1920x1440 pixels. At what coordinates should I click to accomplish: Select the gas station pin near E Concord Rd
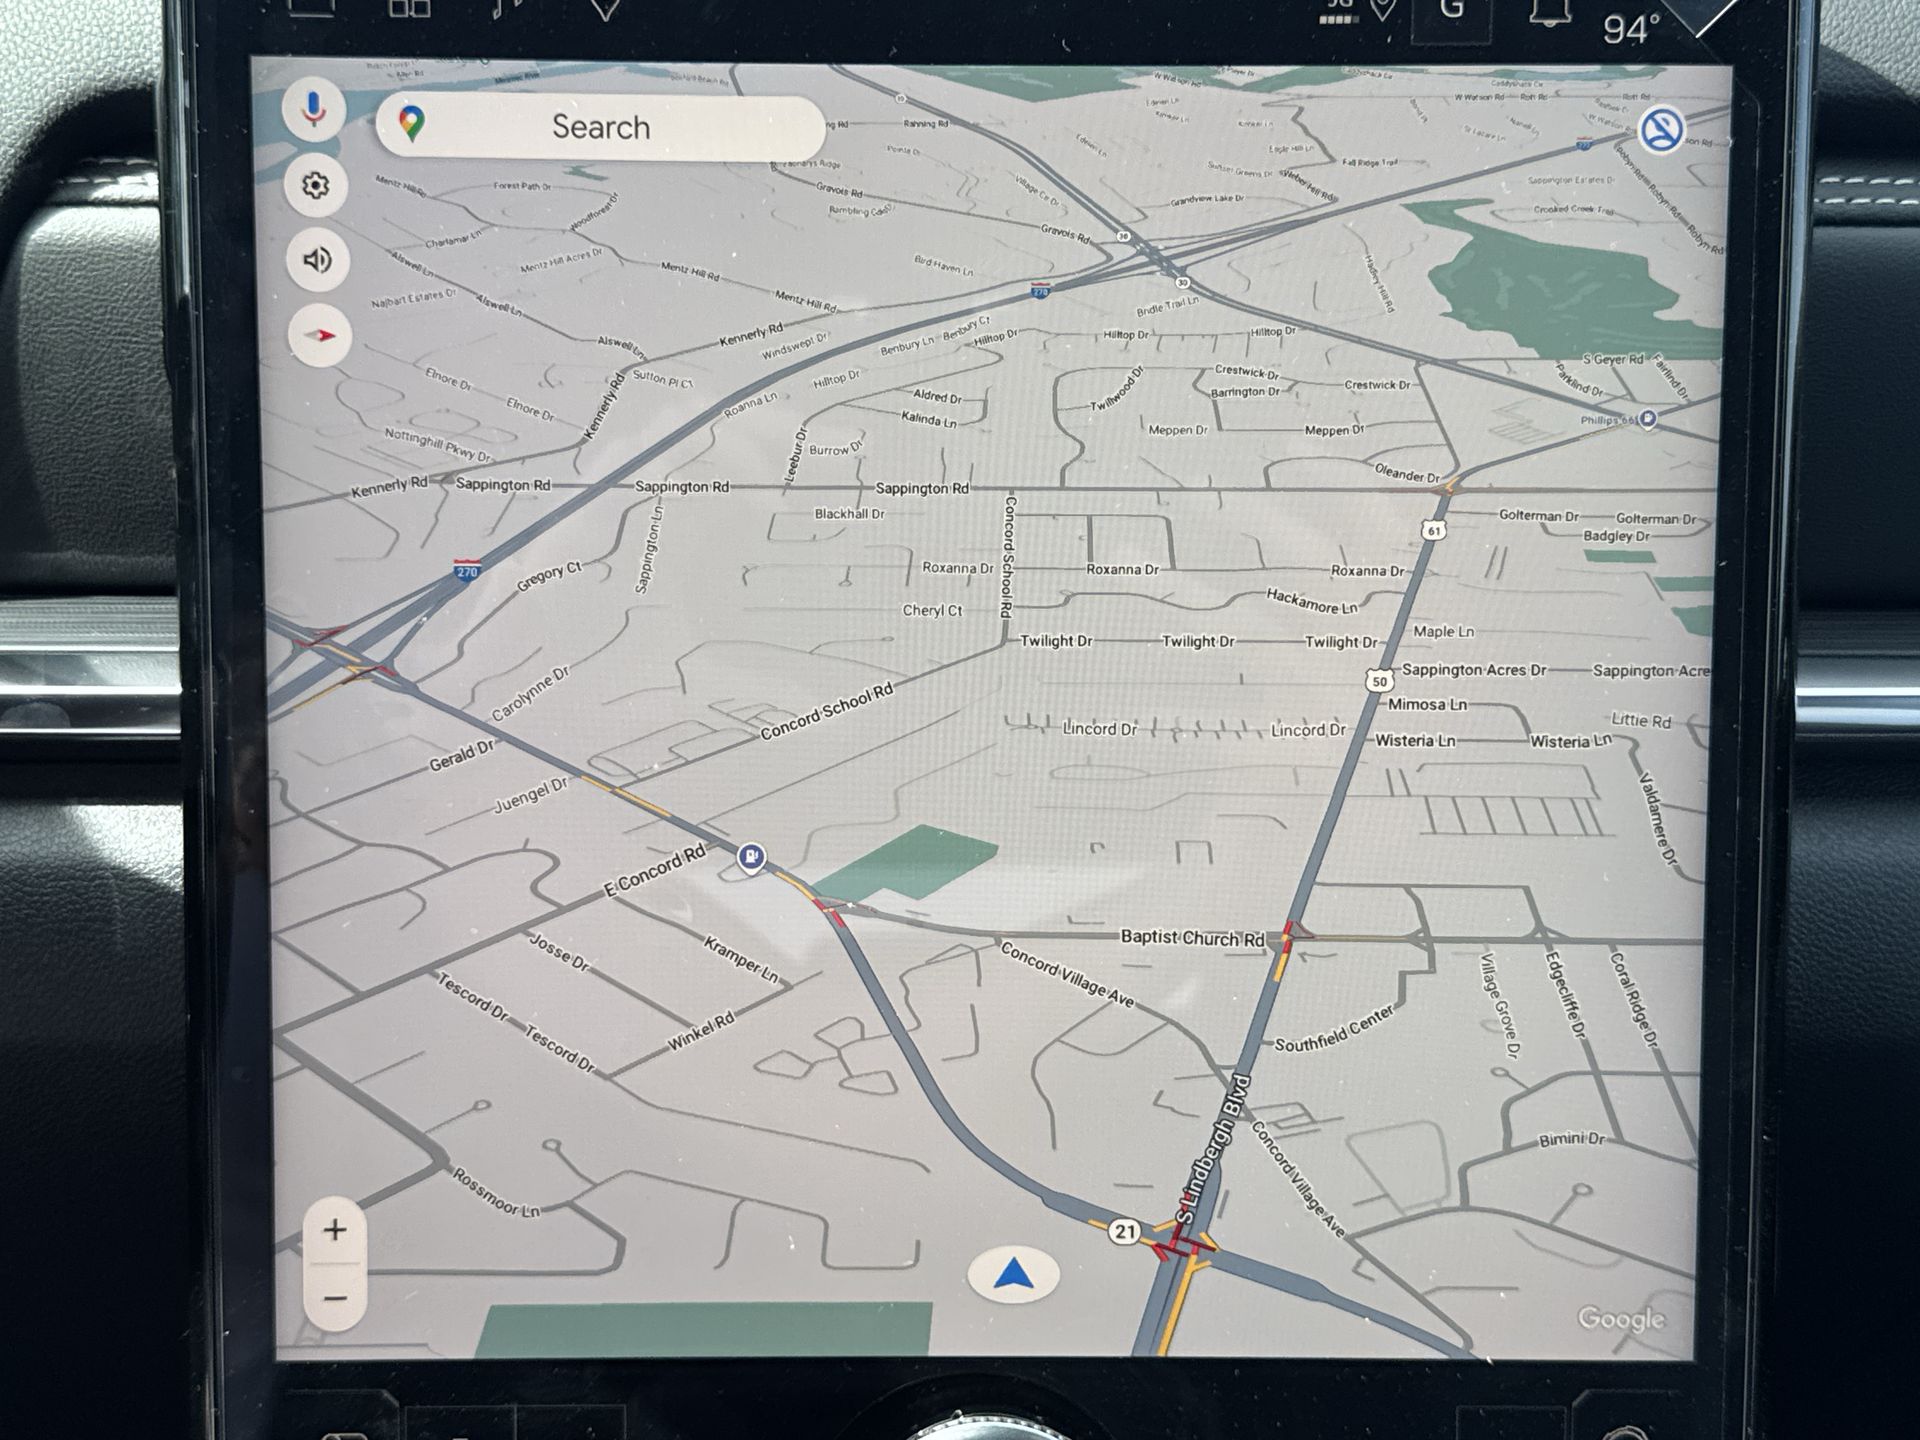click(751, 857)
